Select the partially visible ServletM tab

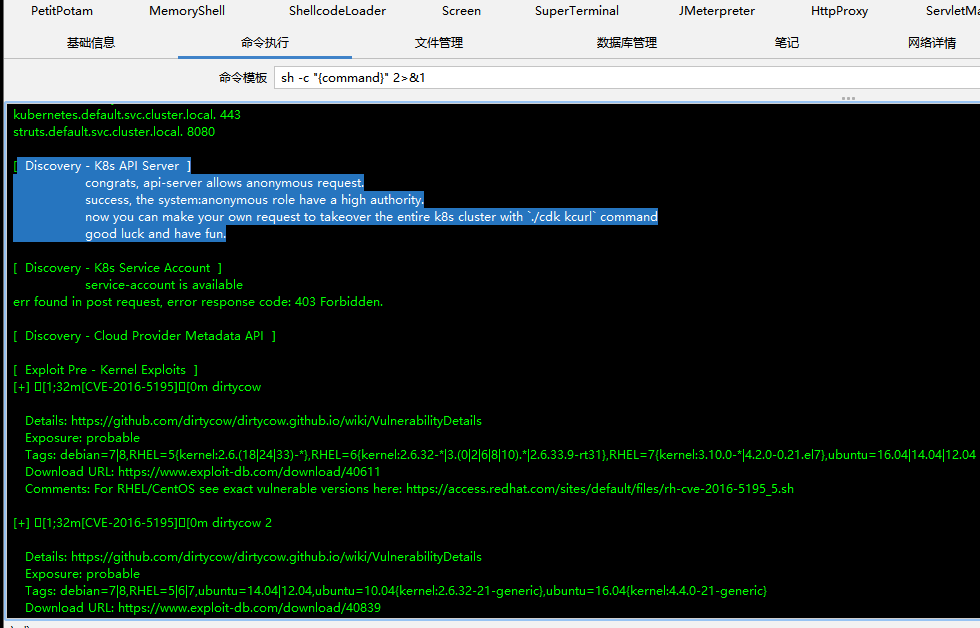point(952,11)
